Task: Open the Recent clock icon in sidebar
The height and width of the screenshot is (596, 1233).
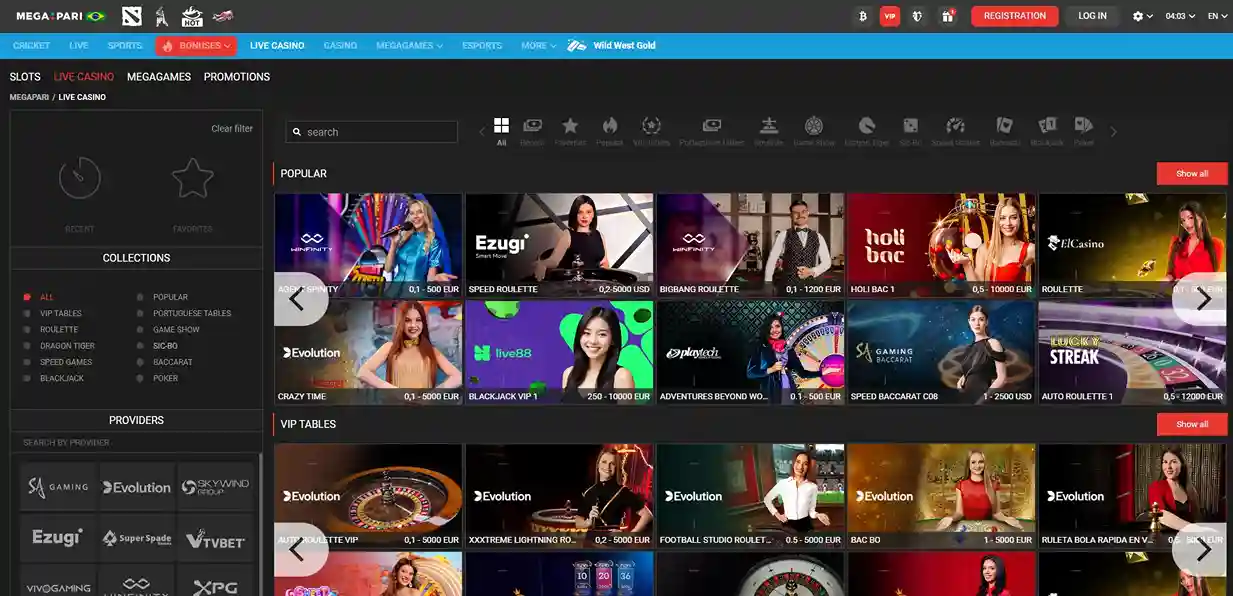Action: [x=80, y=179]
